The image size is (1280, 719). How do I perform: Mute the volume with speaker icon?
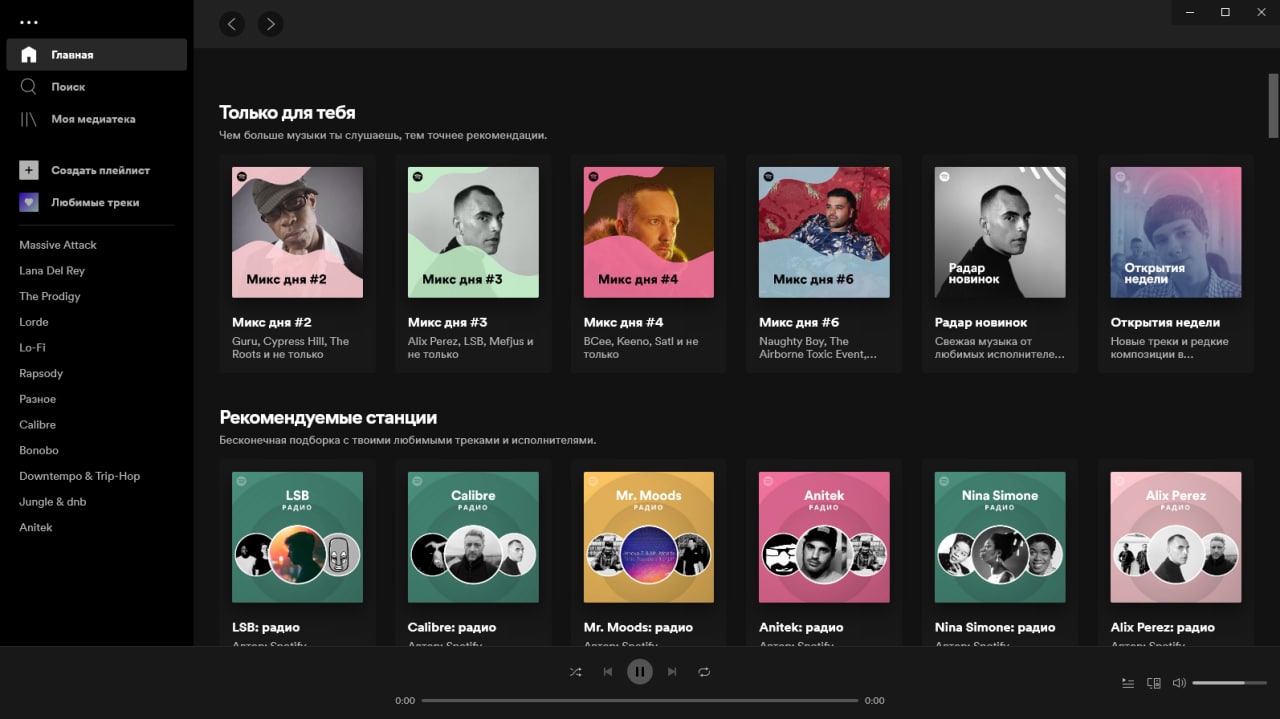[x=1179, y=683]
